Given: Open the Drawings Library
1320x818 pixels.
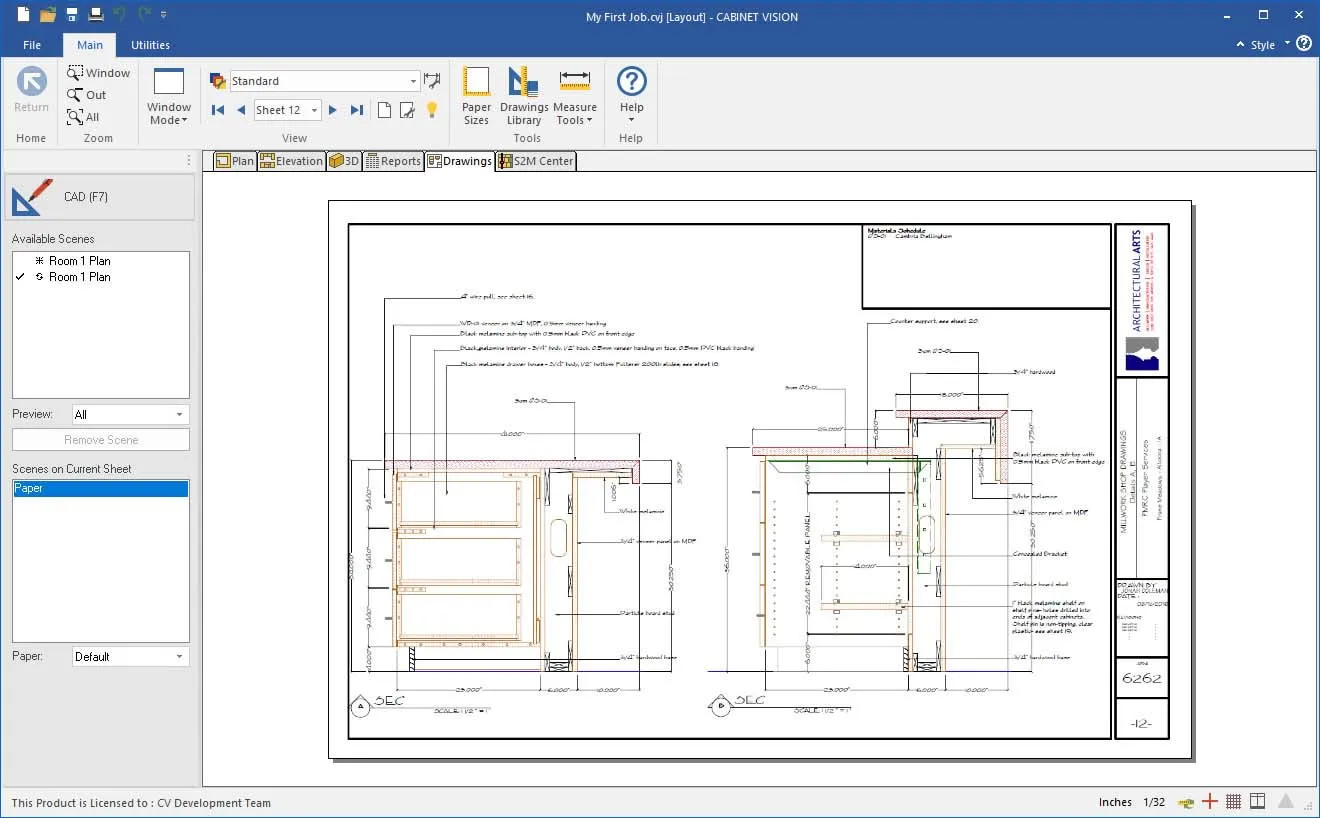Looking at the screenshot, I should click(x=523, y=95).
